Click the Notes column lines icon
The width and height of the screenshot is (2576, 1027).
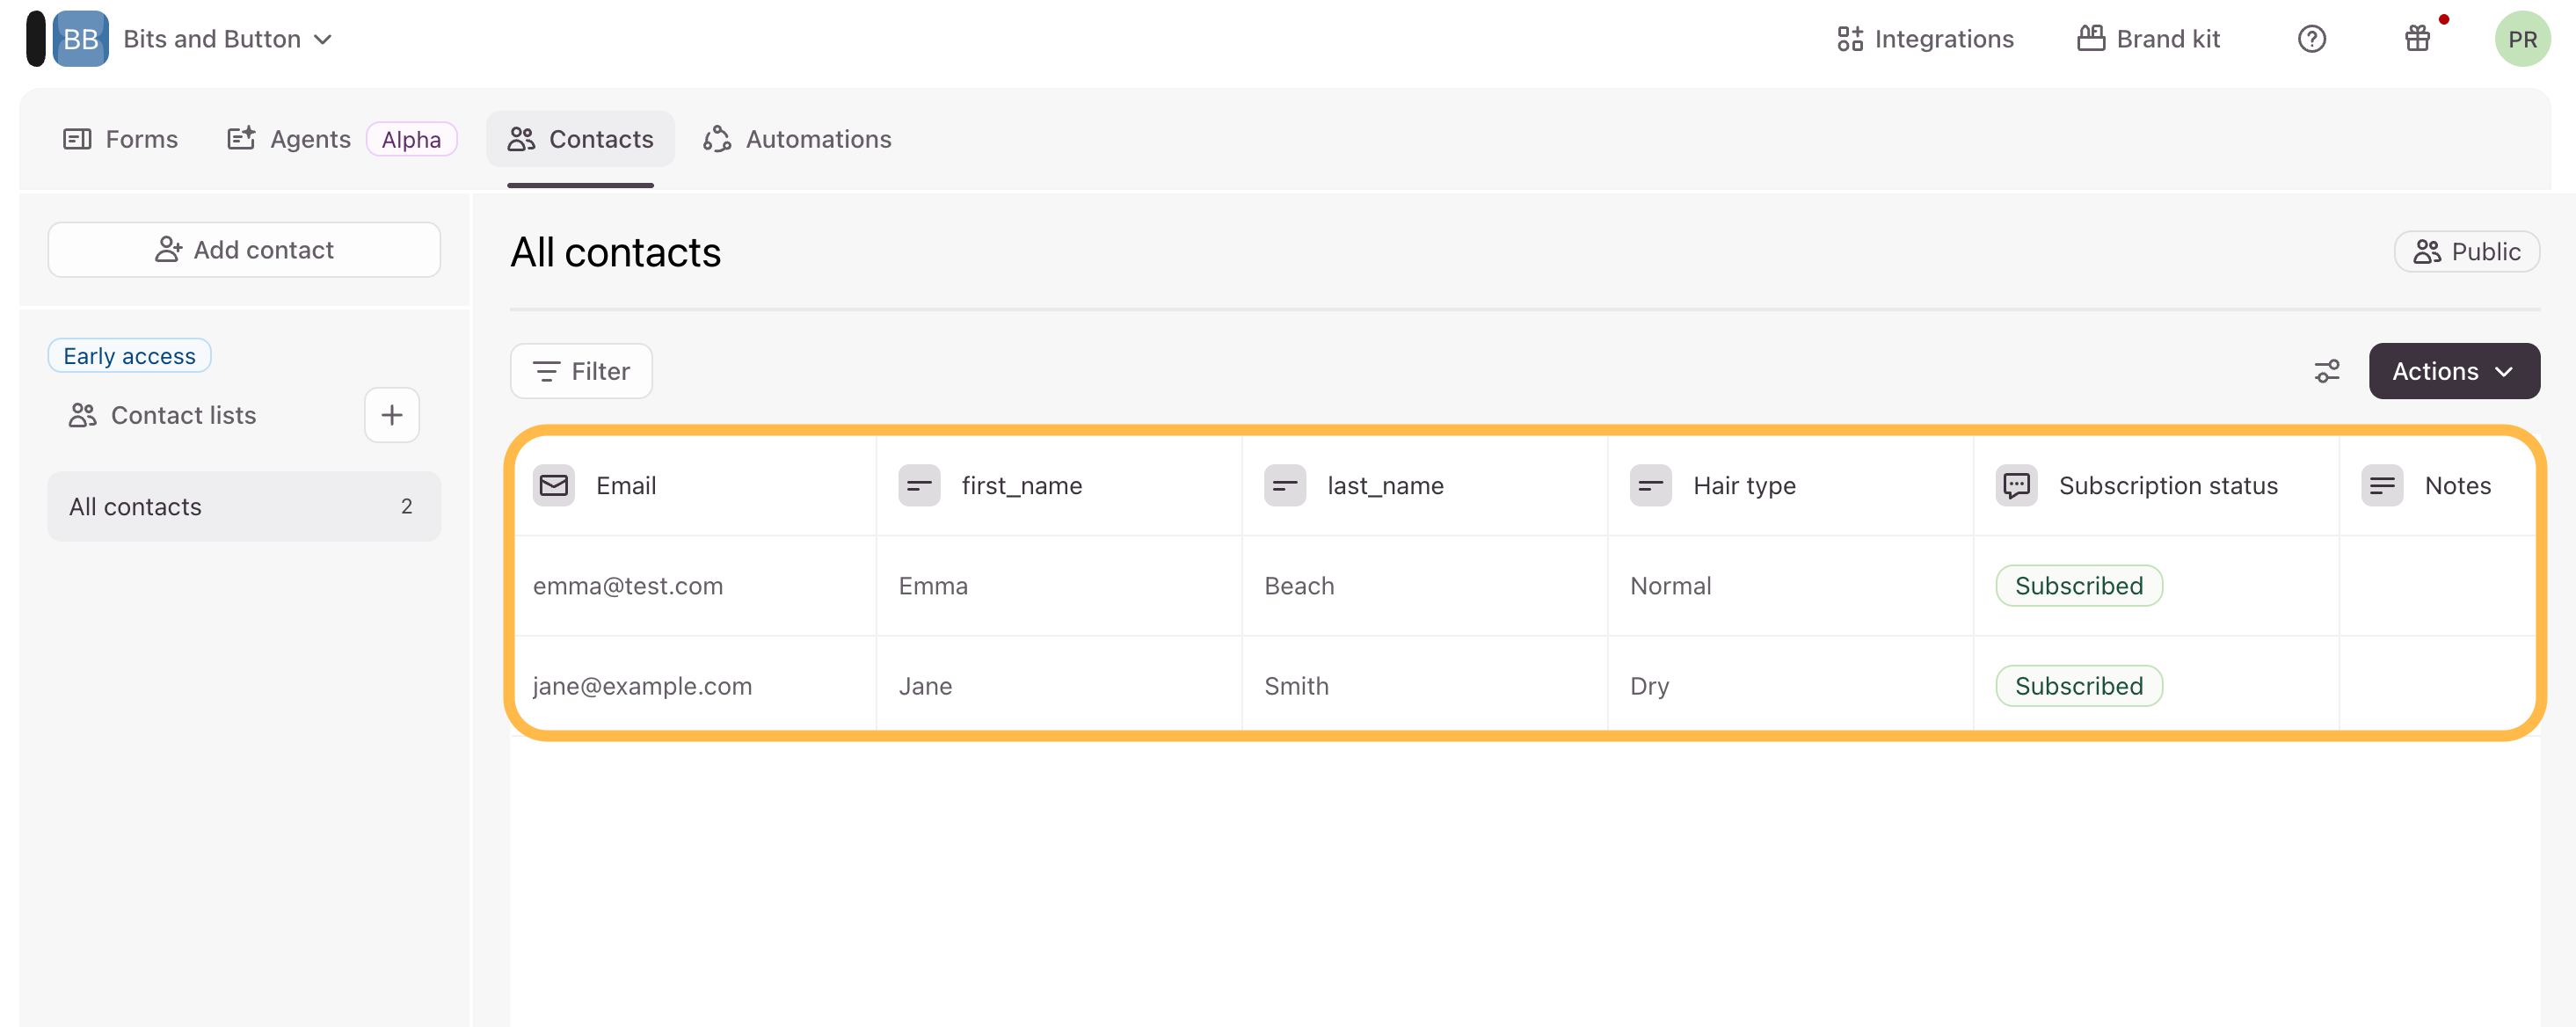pos(2382,486)
